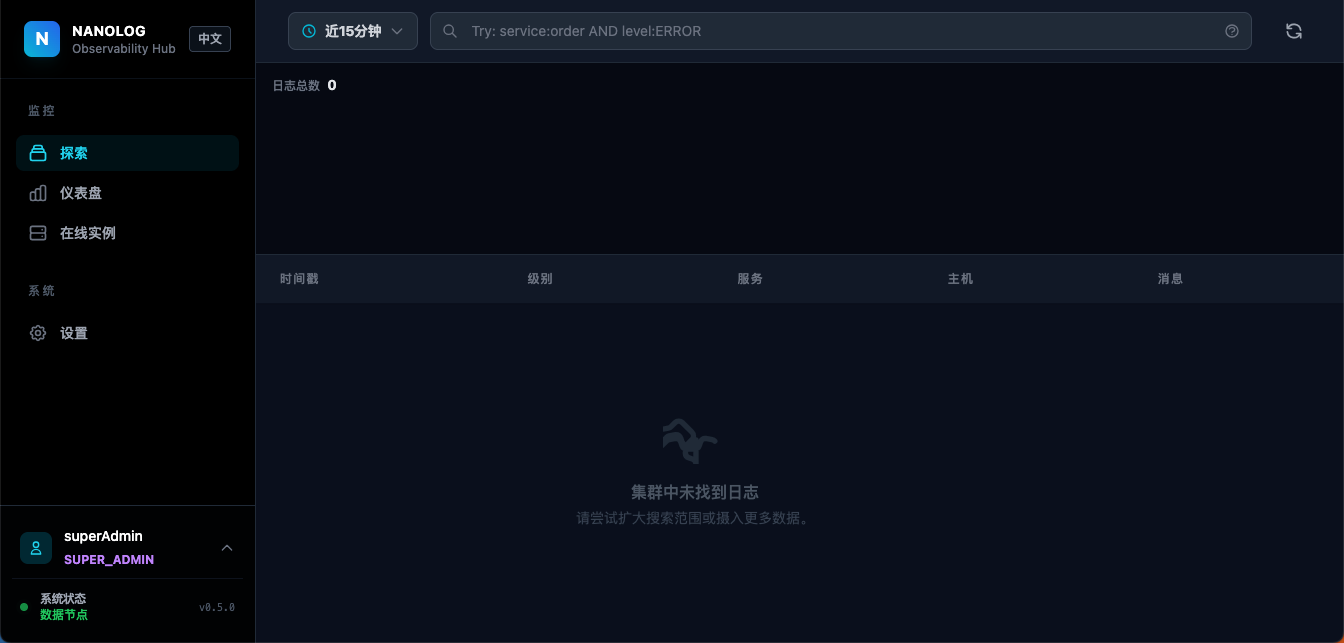Open query syntax help via question mark icon

1232,31
